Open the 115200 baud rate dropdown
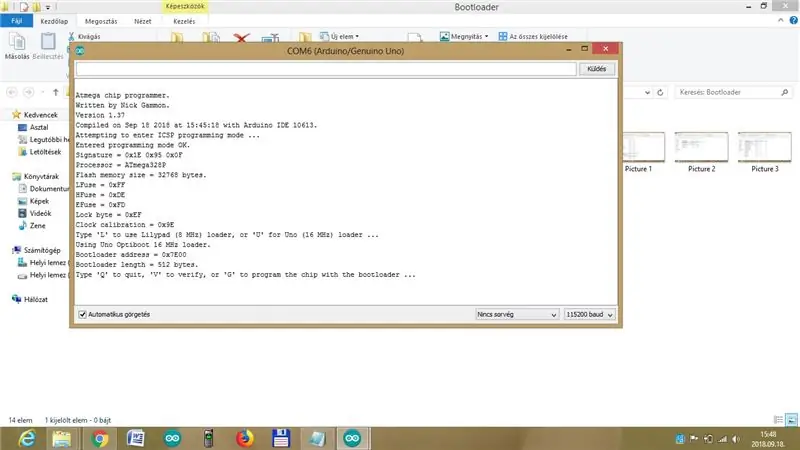Image resolution: width=800 pixels, height=450 pixels. pyautogui.click(x=589, y=314)
